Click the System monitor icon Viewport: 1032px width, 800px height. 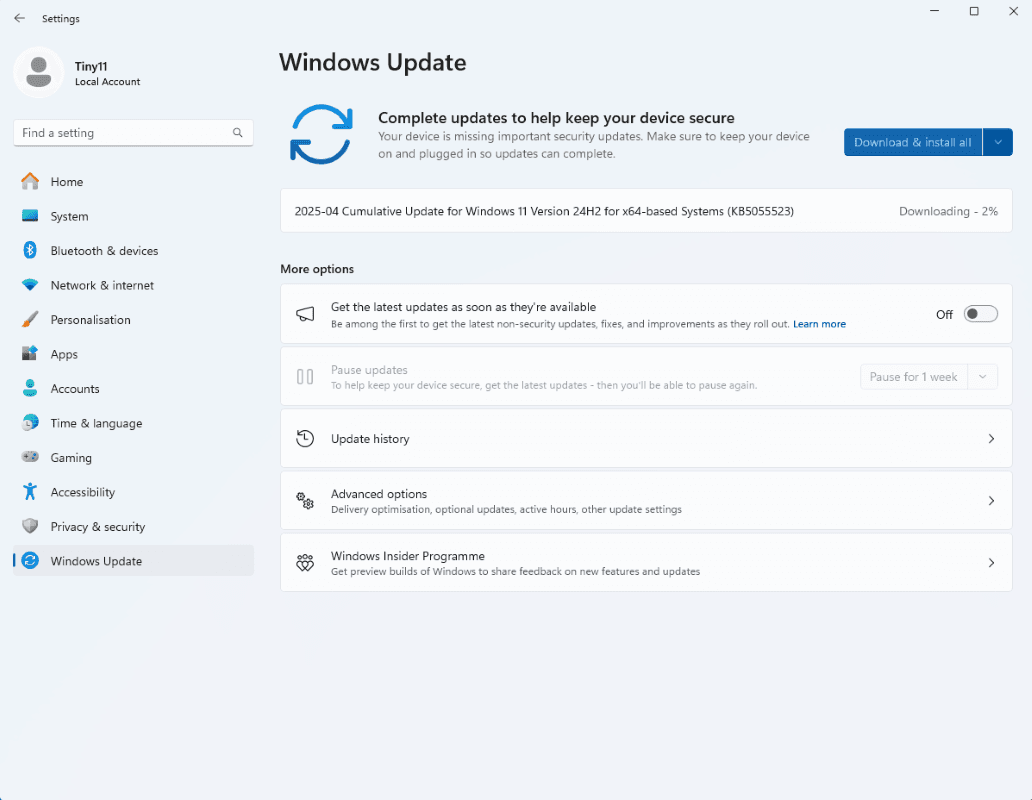30,216
